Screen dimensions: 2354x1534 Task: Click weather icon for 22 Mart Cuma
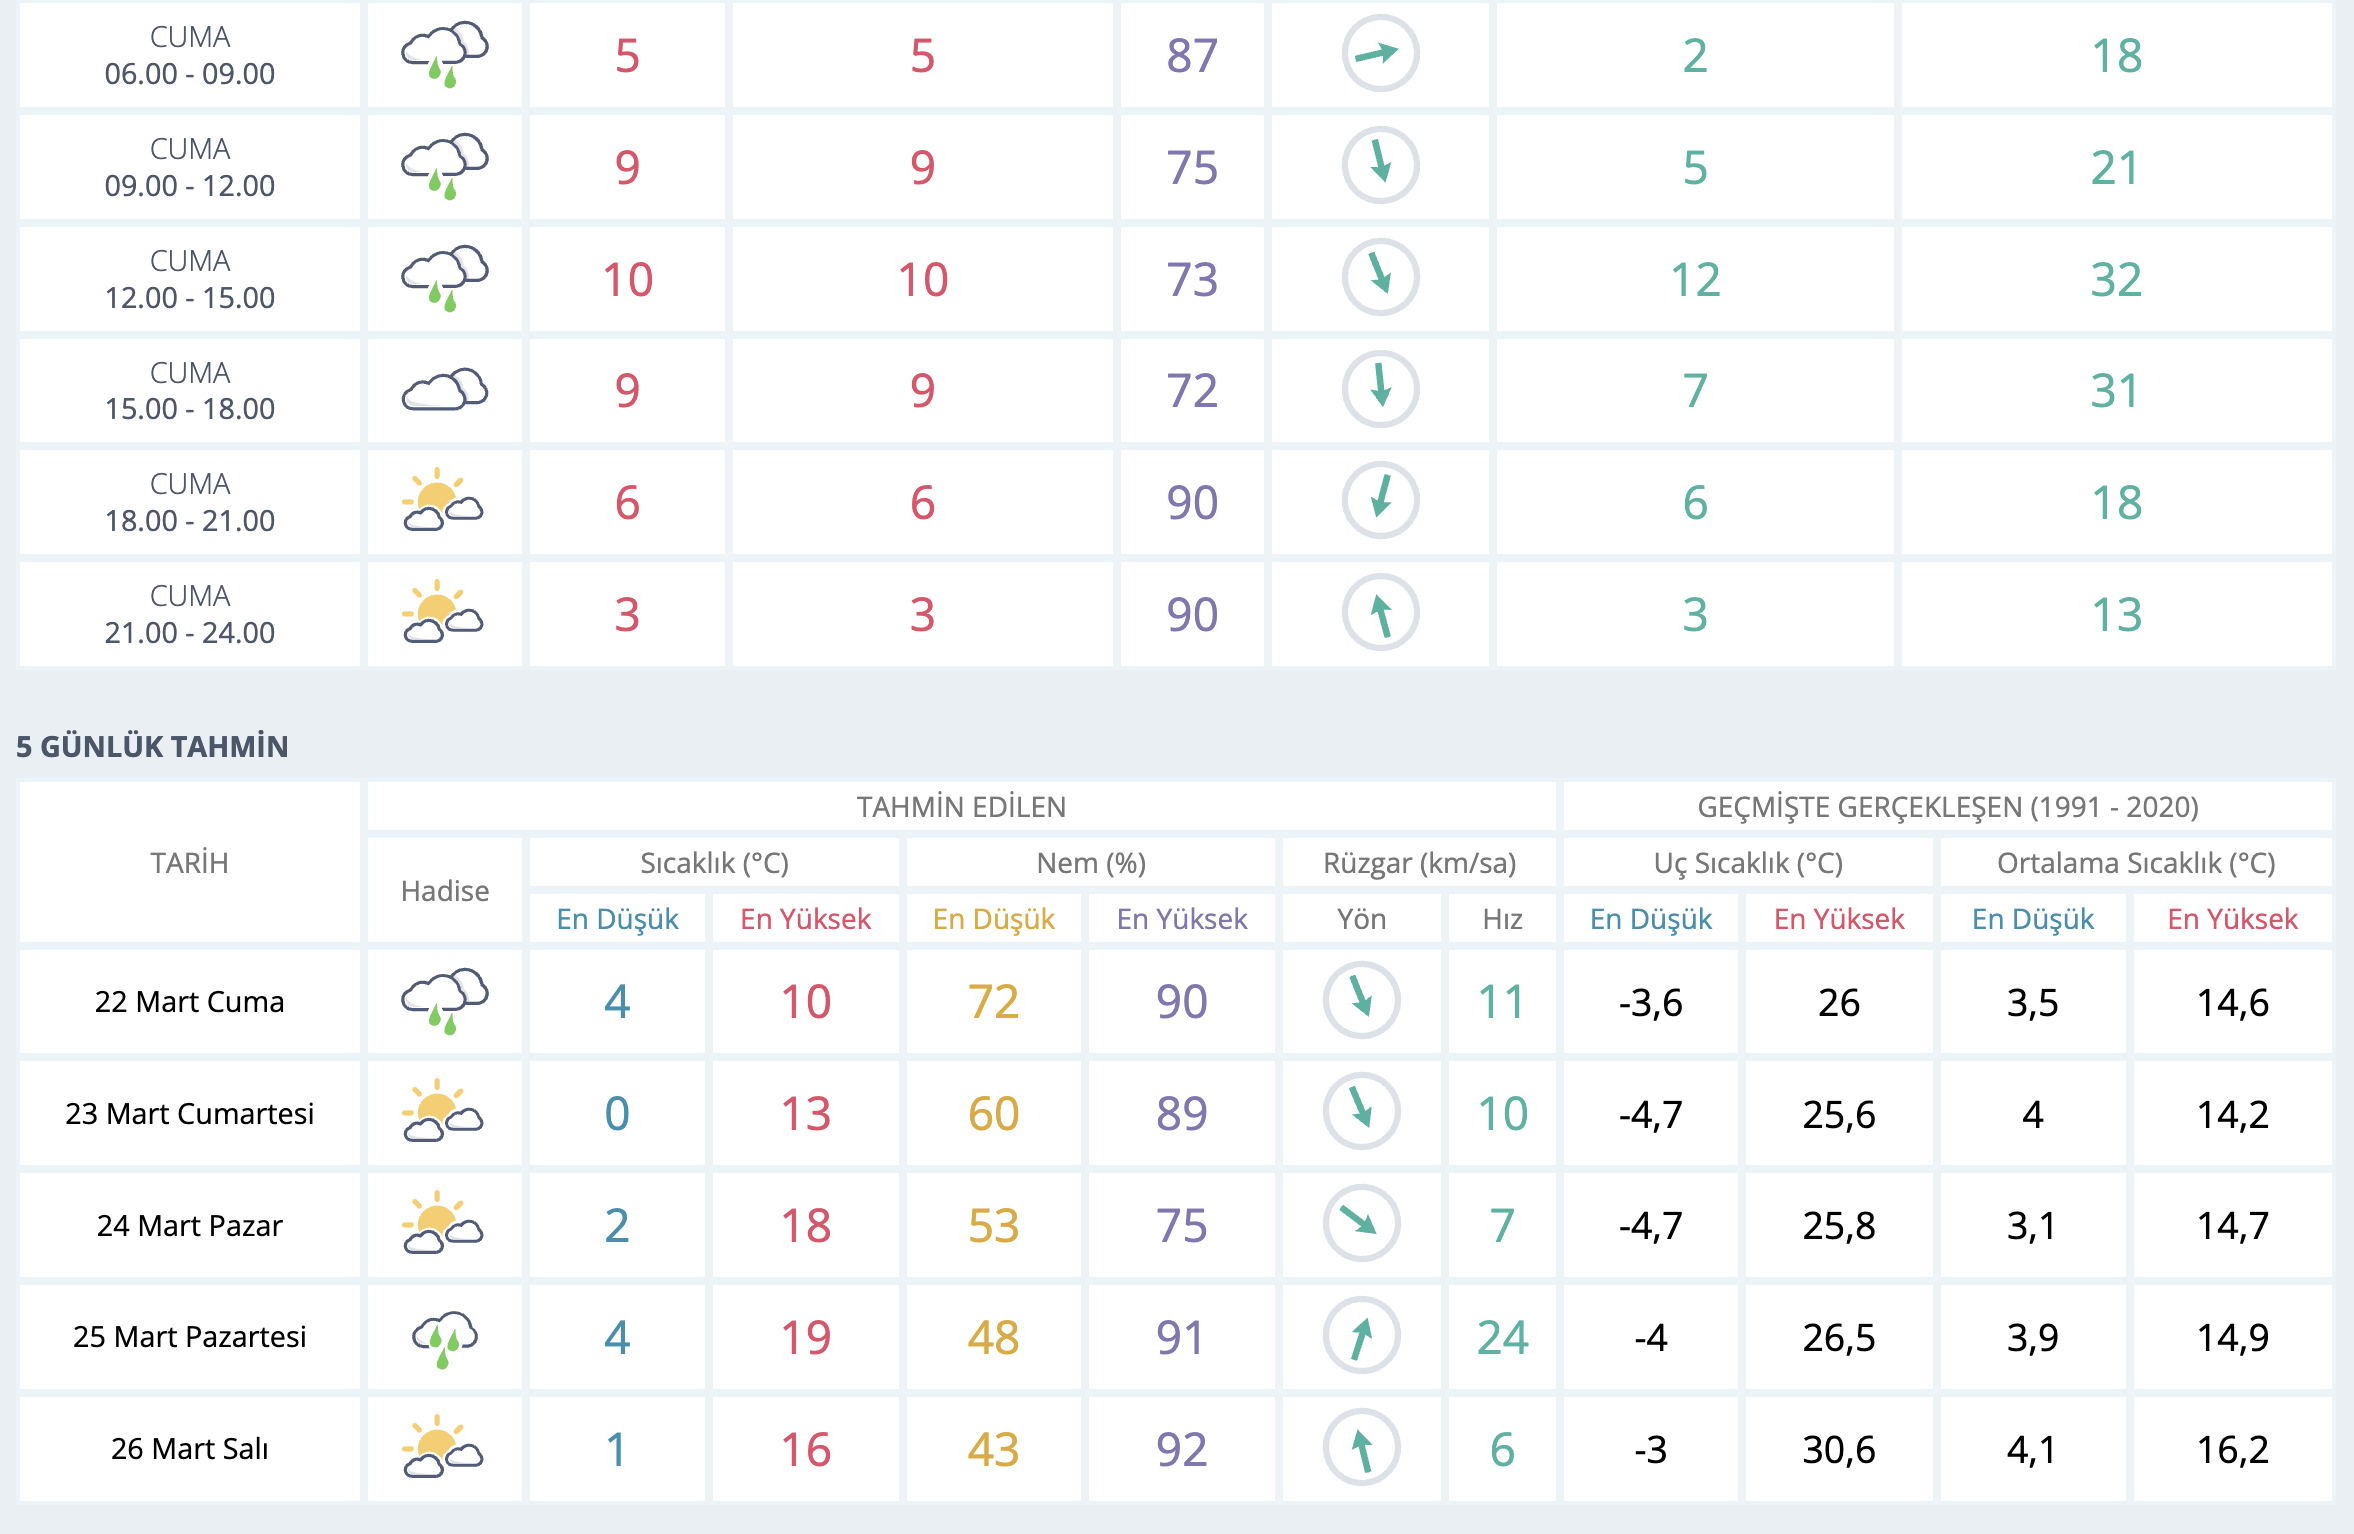[444, 1000]
